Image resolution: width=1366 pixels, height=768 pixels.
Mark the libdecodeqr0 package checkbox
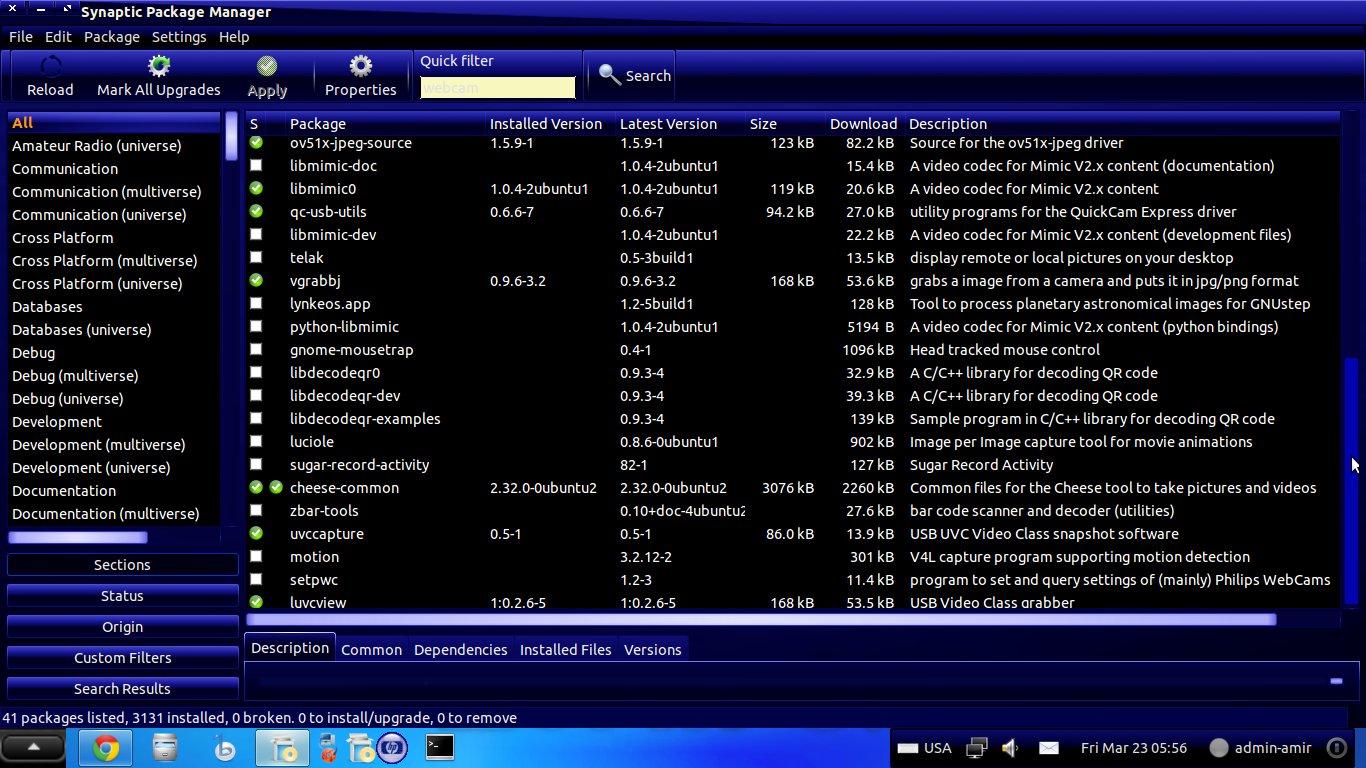[x=256, y=372]
